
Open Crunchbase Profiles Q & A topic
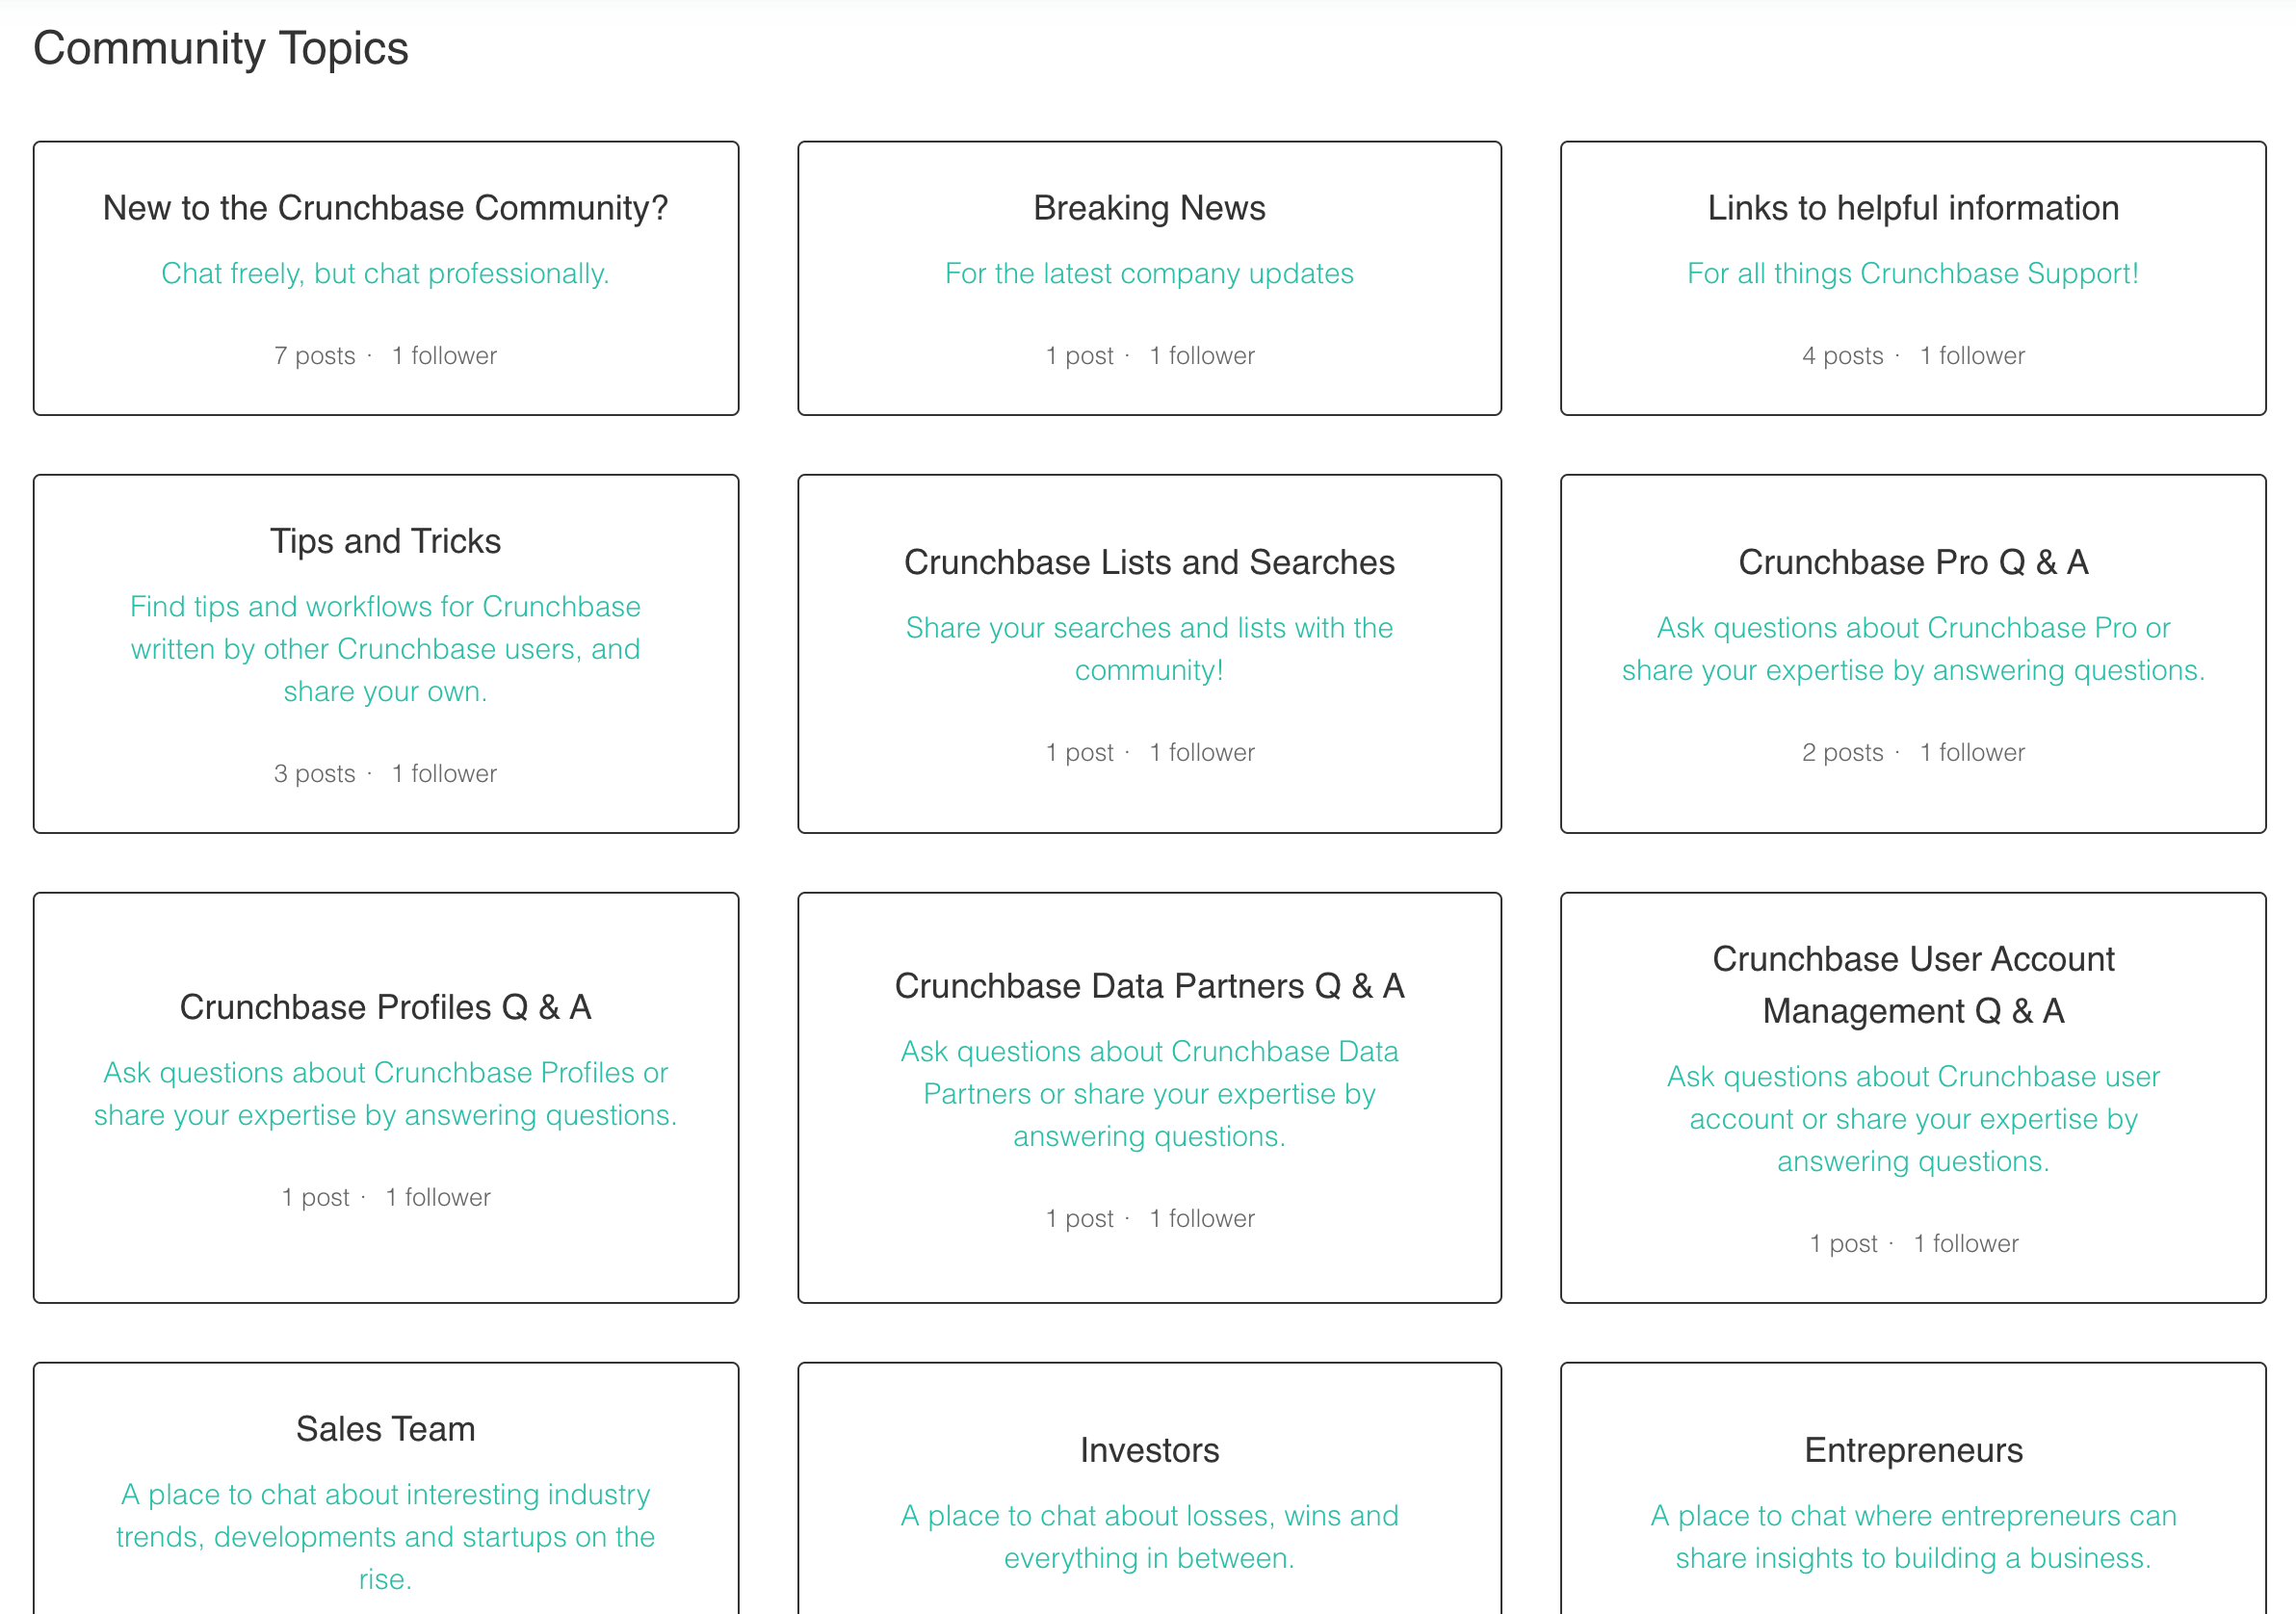(x=385, y=1007)
